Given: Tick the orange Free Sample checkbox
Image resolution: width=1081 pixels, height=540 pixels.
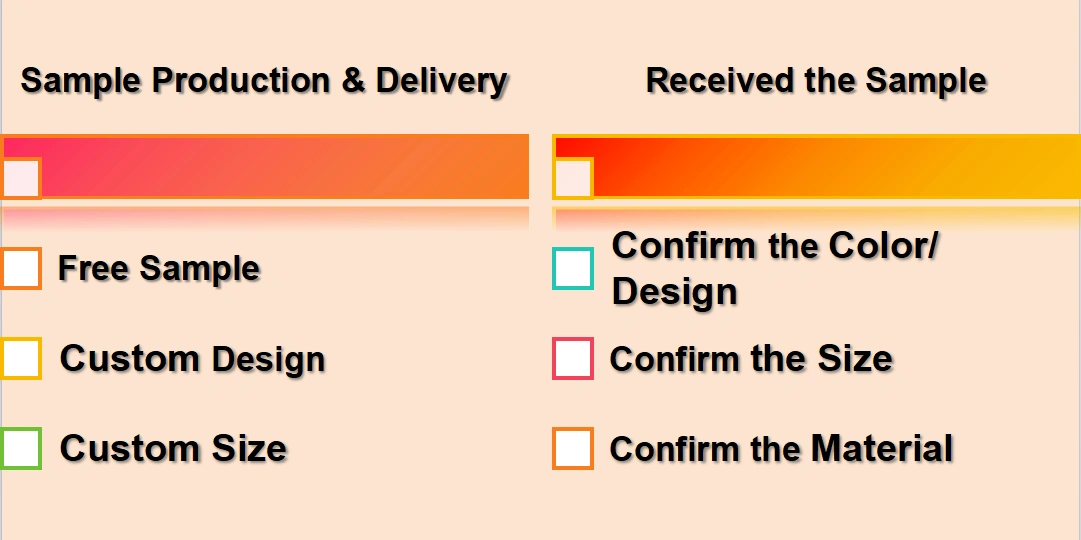Looking at the screenshot, I should pos(21,268).
